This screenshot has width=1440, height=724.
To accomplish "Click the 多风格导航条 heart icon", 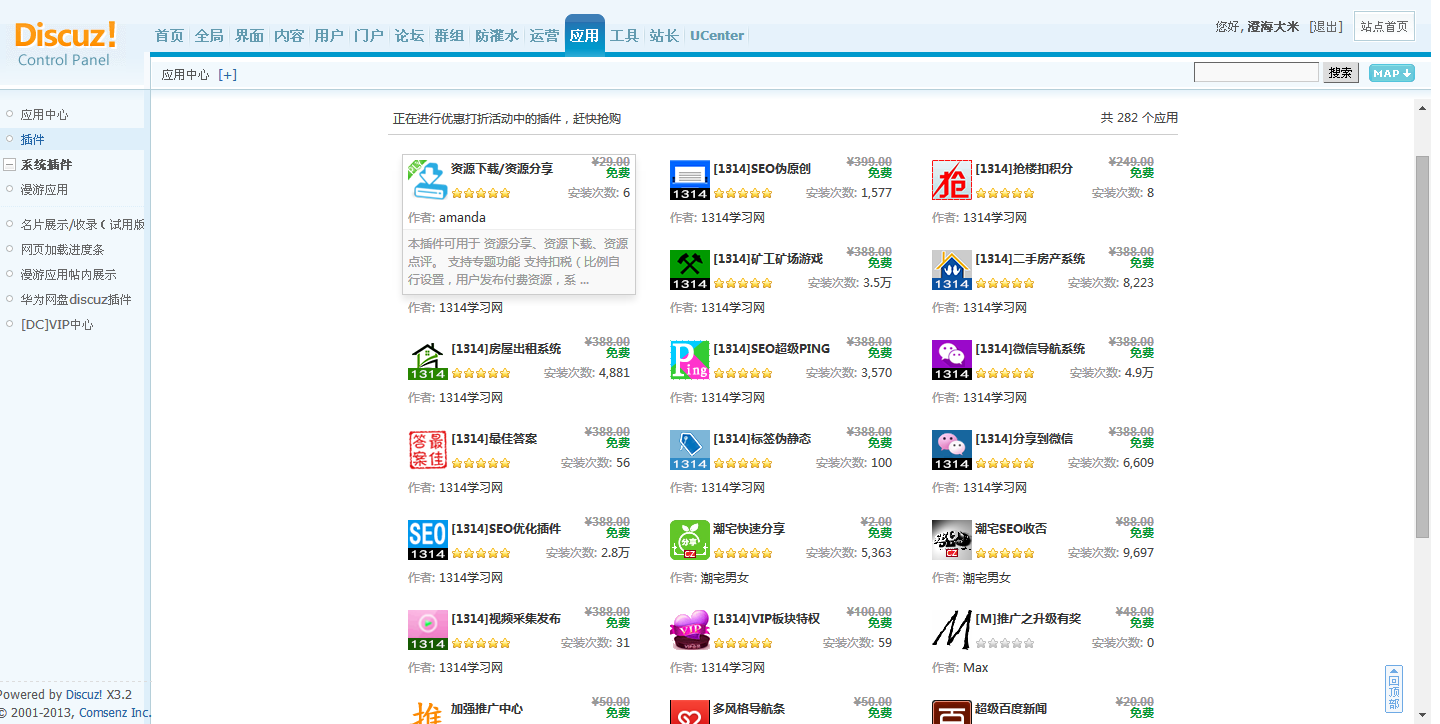I will 689,712.
